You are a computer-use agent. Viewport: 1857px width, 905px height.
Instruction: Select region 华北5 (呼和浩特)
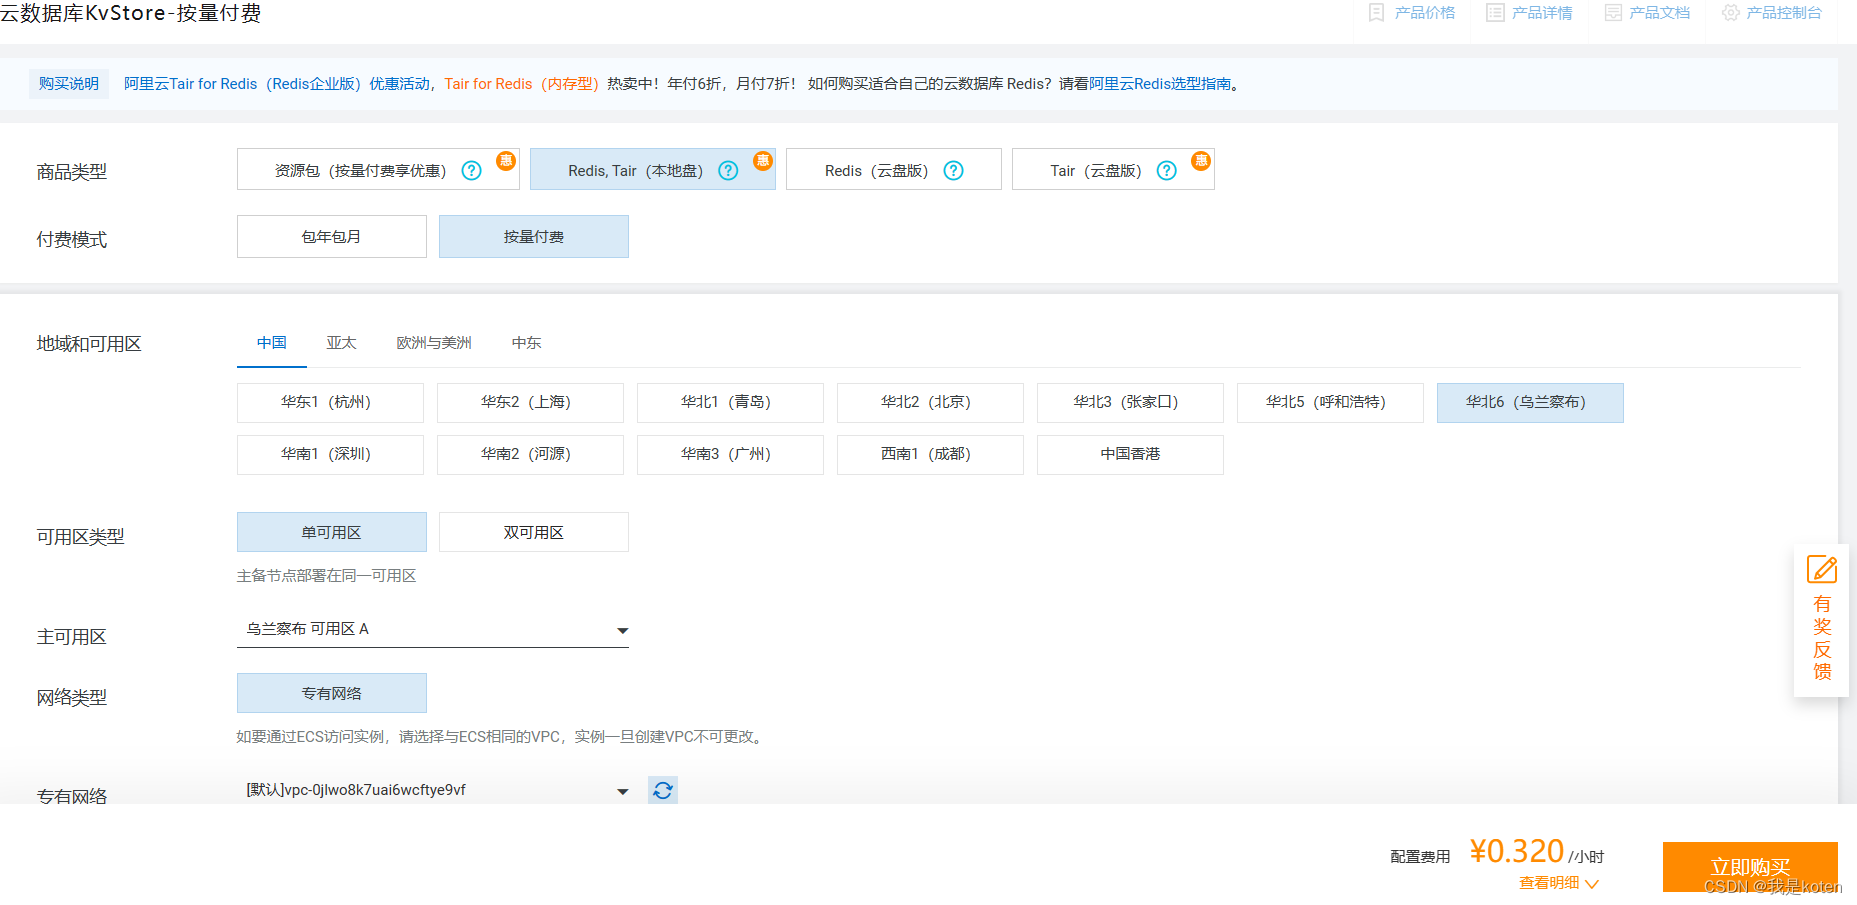[1330, 402]
